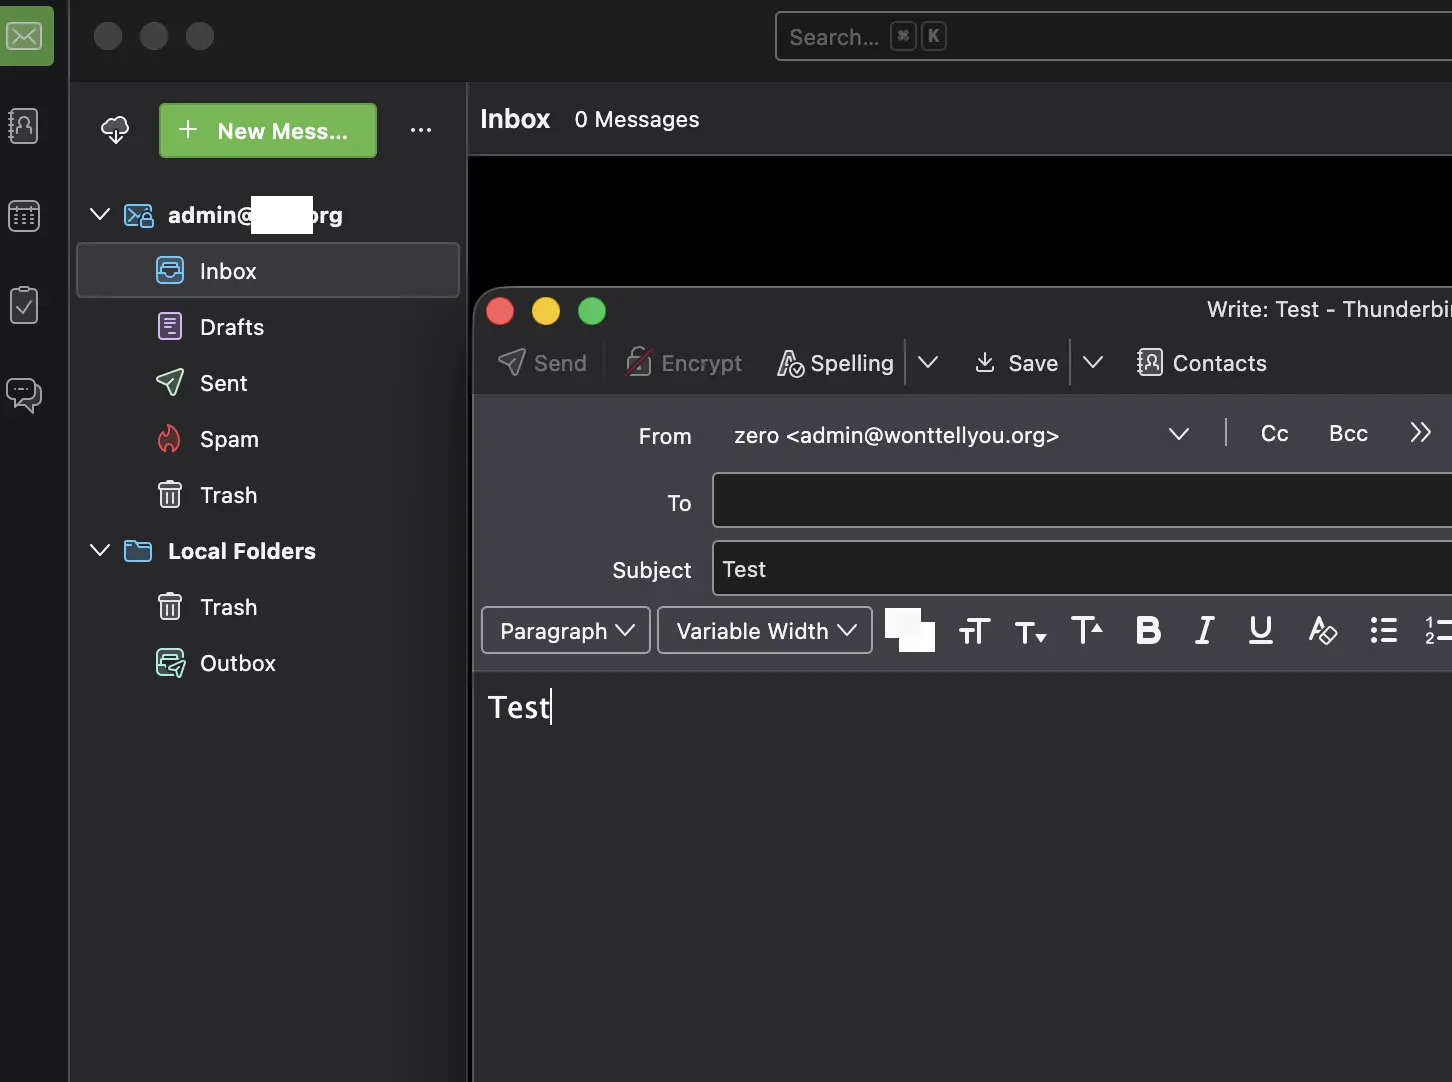
Task: Click into the To recipient field
Action: (x=1082, y=500)
